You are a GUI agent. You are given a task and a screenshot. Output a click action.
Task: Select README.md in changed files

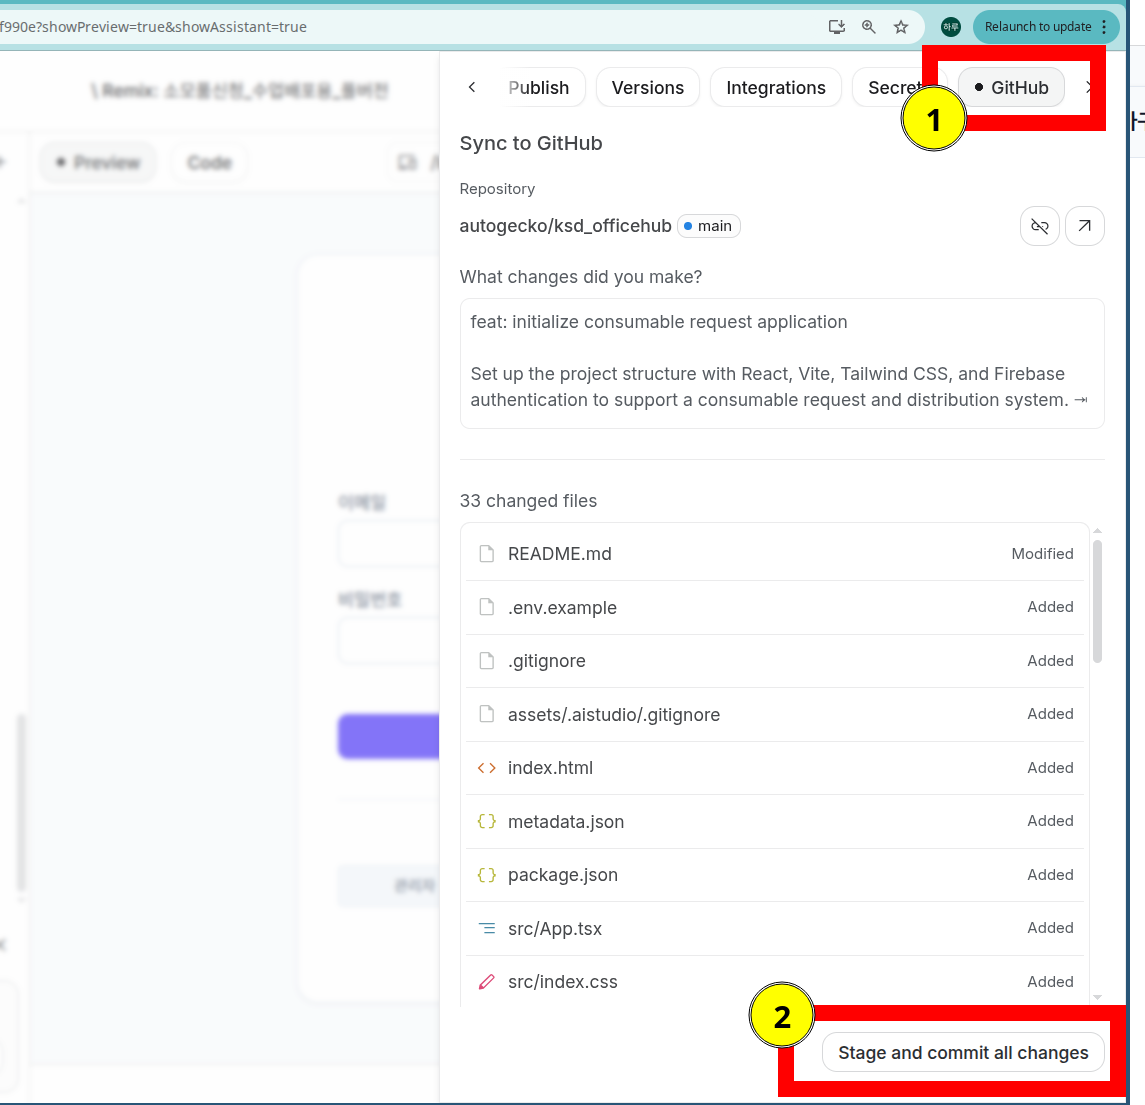click(x=775, y=554)
